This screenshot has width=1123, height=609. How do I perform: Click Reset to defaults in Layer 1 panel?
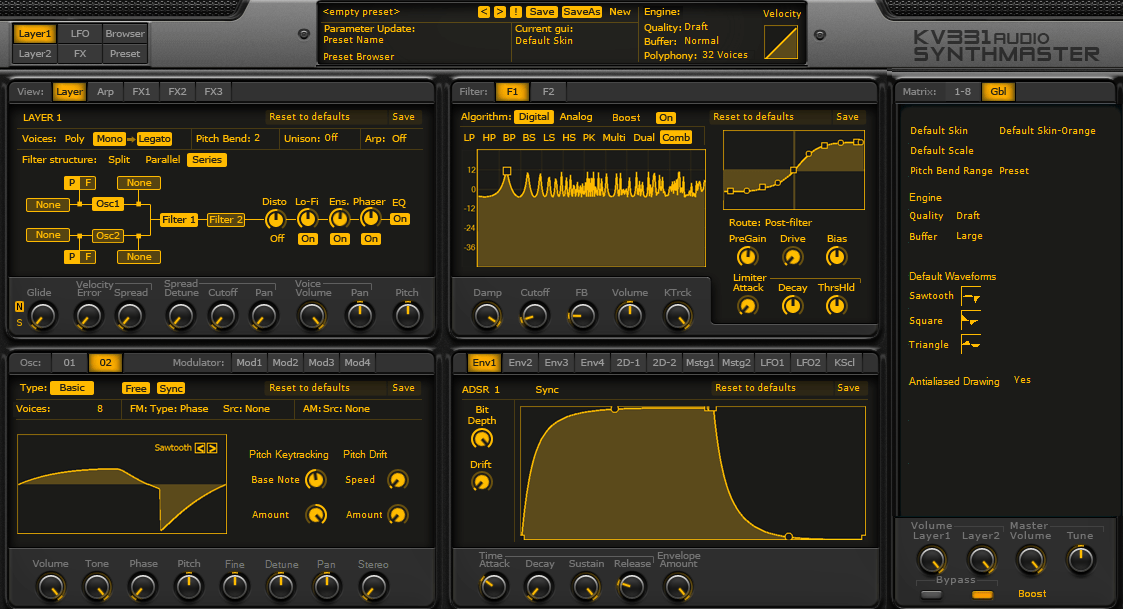[309, 117]
